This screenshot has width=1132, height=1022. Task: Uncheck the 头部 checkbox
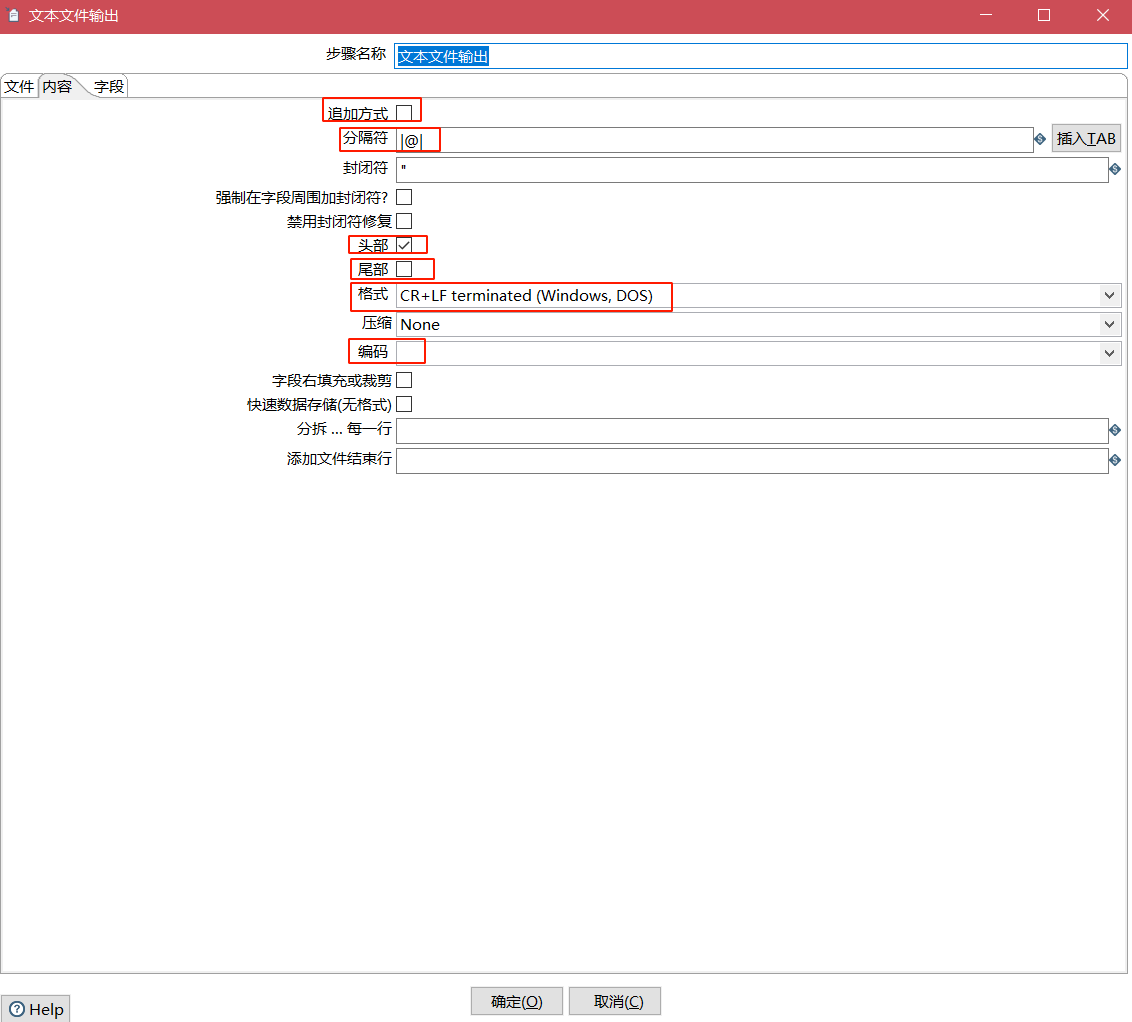coord(404,245)
